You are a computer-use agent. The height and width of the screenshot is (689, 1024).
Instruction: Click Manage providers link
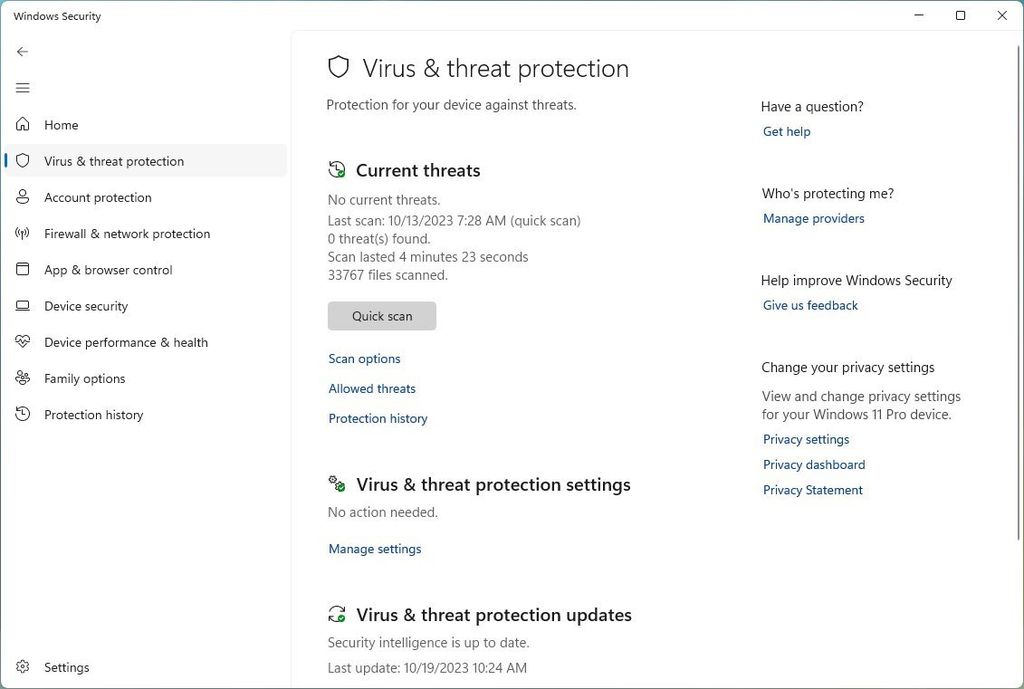[x=813, y=218]
